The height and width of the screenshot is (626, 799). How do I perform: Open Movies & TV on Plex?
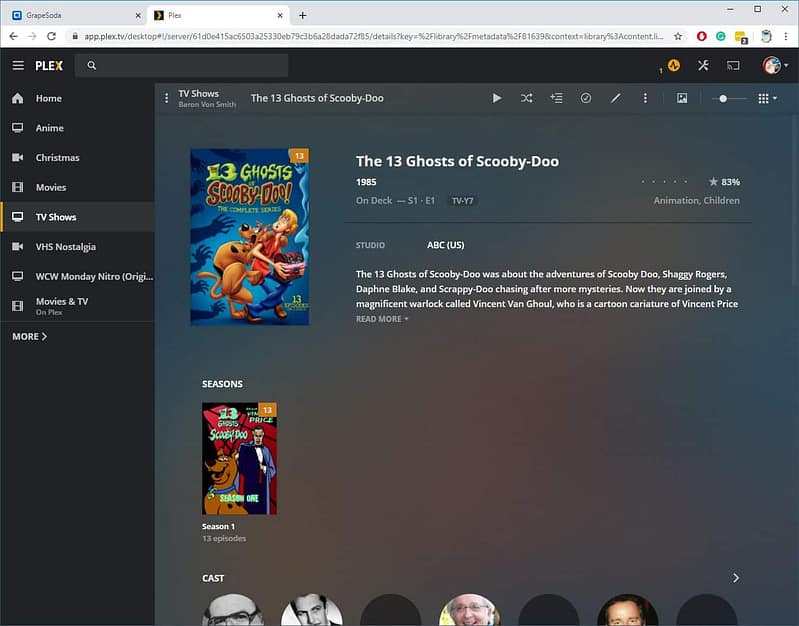[77, 306]
